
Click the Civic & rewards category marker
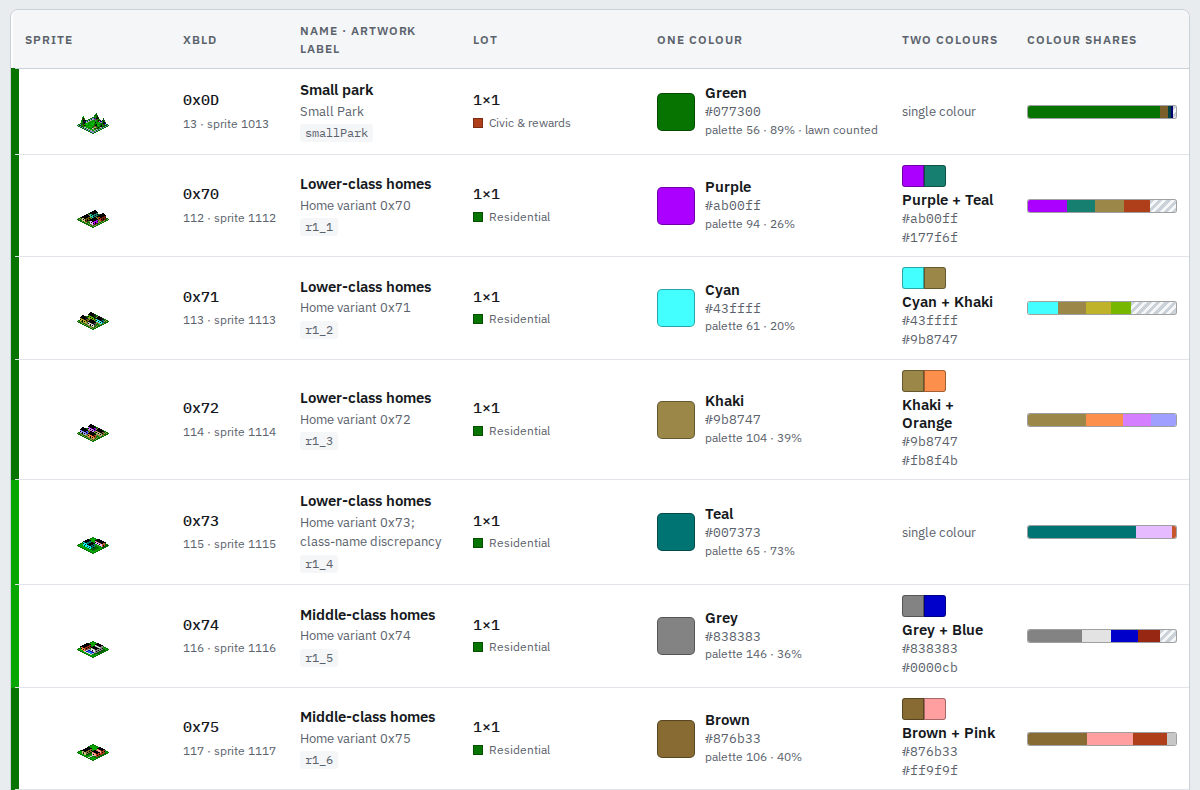point(478,123)
